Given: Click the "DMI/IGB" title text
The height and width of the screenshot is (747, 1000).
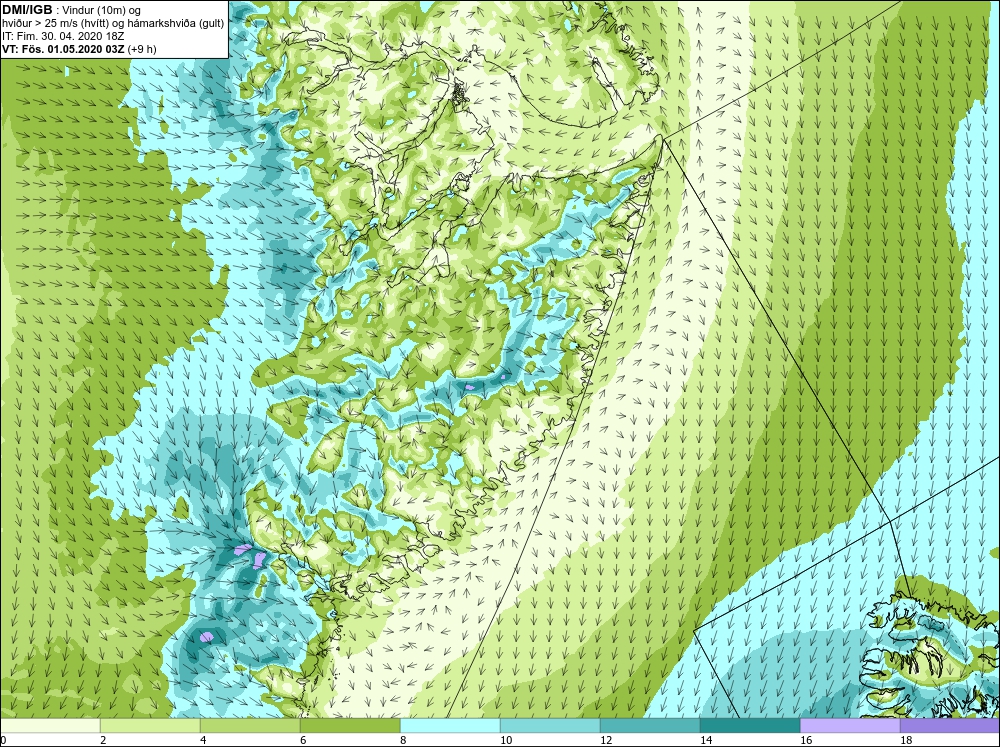Looking at the screenshot, I should (x=27, y=10).
